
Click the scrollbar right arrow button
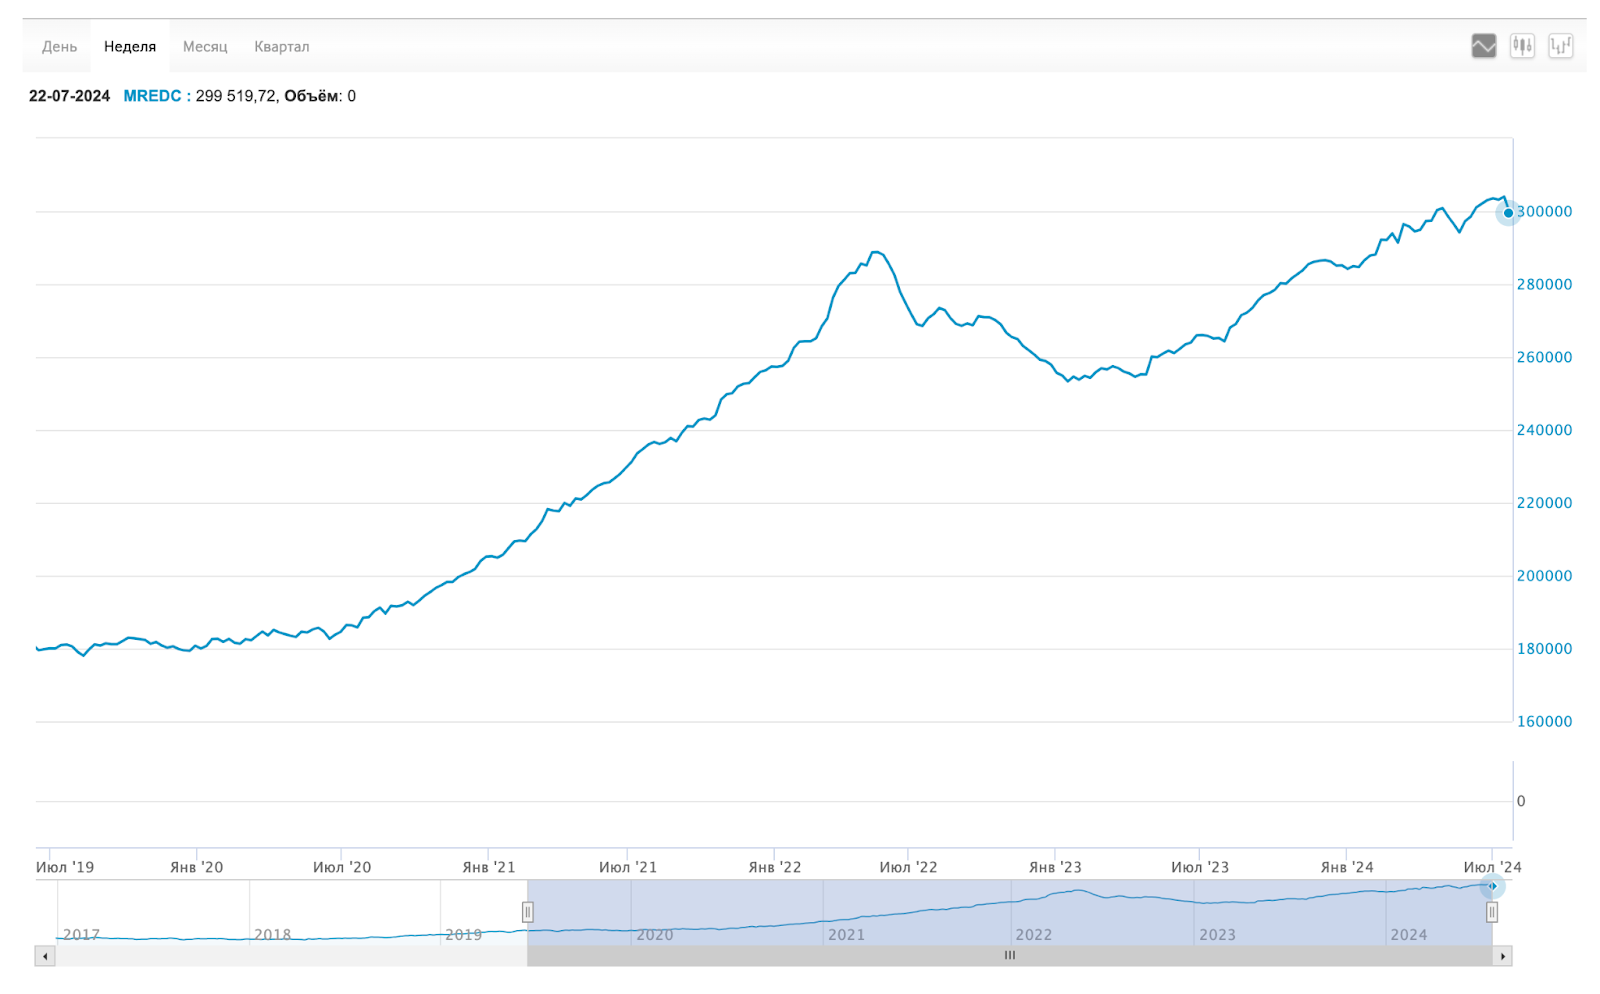[x=1502, y=956]
